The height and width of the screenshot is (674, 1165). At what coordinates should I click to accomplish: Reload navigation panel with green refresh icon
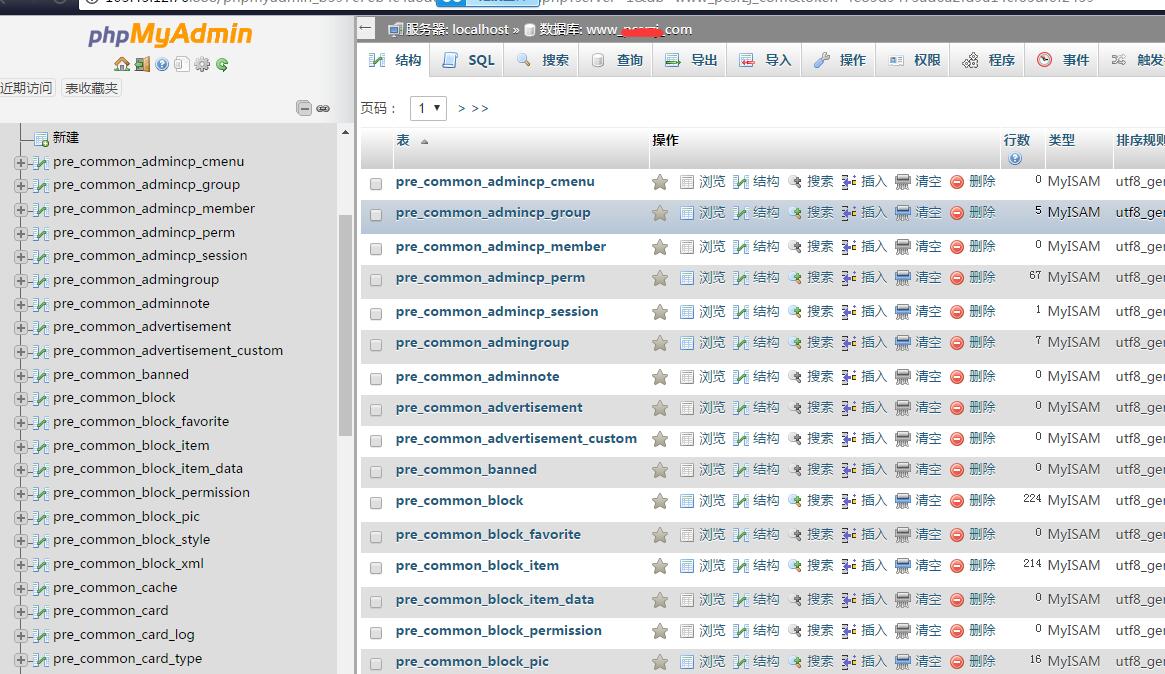point(222,65)
